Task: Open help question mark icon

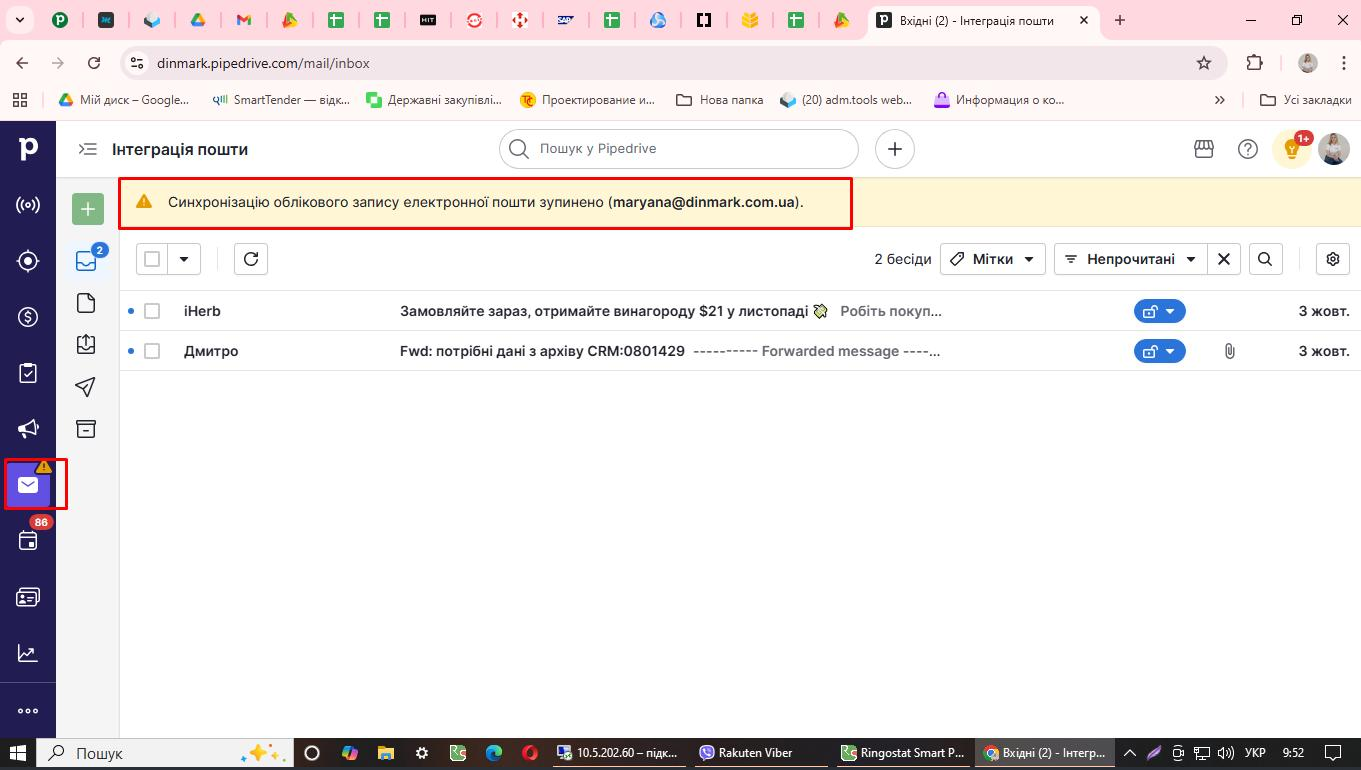Action: tap(1248, 149)
